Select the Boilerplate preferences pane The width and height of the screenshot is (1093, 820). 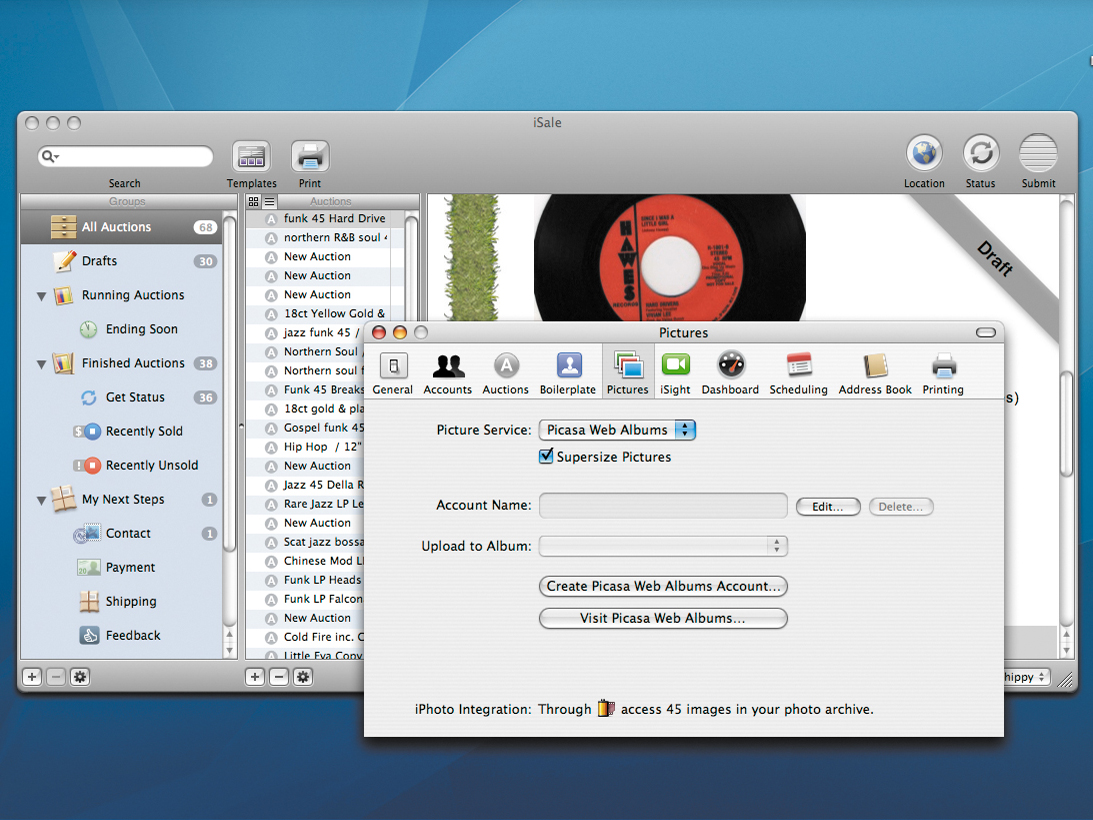[x=567, y=372]
